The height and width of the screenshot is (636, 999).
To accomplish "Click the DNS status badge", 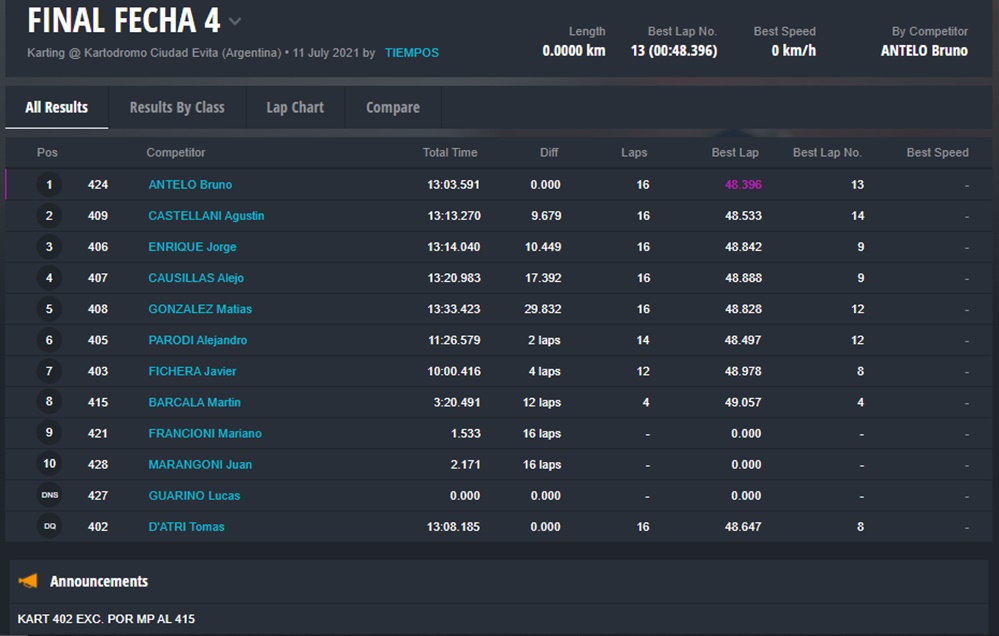I will point(49,496).
